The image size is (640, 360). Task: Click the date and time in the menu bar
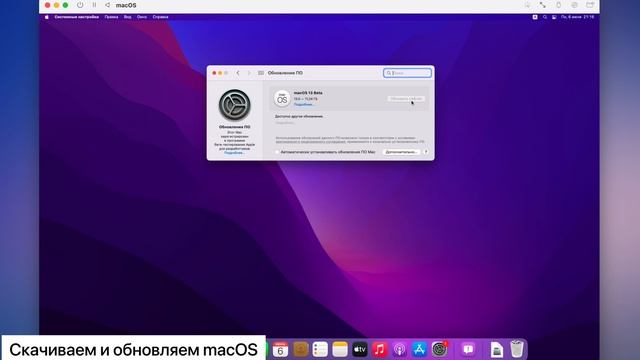578,17
